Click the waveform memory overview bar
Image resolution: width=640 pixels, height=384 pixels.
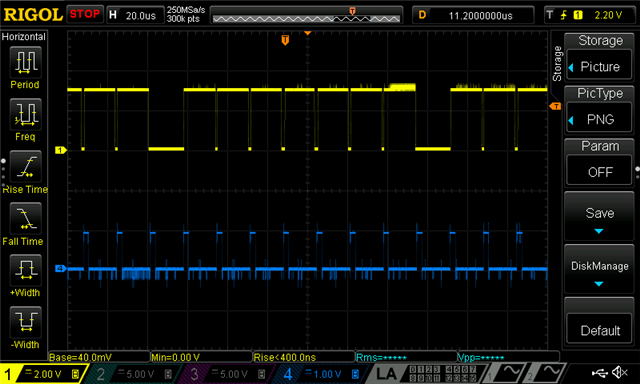click(306, 16)
